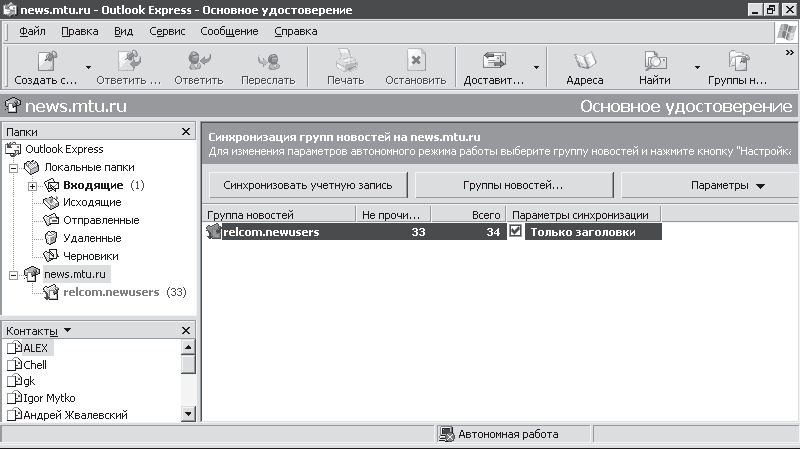The width and height of the screenshot is (800, 449).
Task: Select contact Андрей Жвалевский
Action: click(76, 415)
